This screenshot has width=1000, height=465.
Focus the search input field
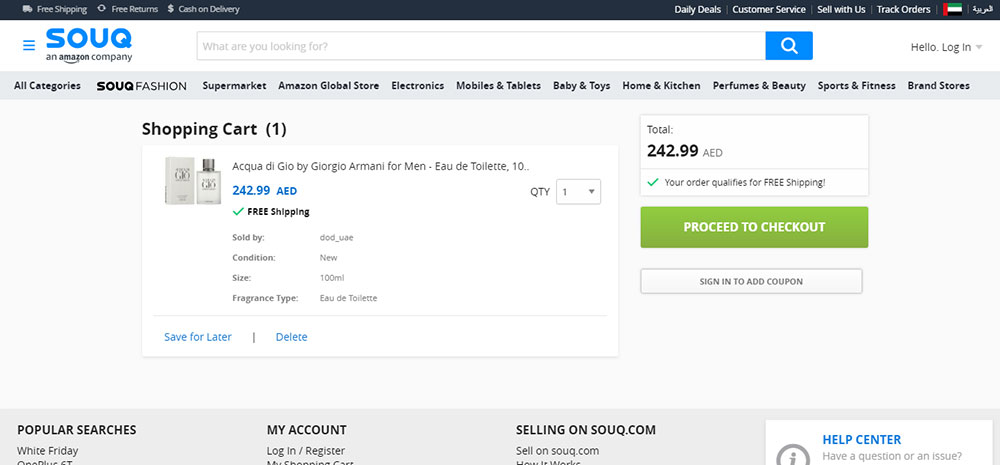(x=481, y=46)
